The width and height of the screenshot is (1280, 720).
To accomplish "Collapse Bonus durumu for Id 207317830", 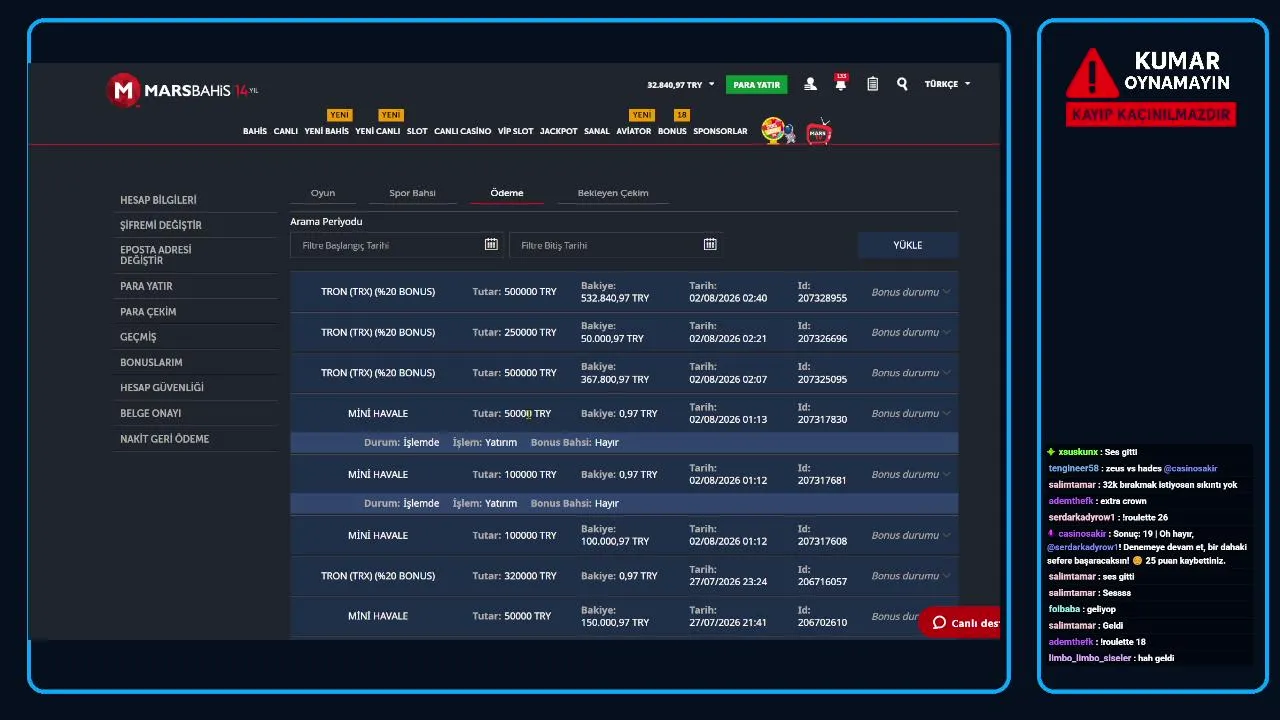I will [x=910, y=414].
